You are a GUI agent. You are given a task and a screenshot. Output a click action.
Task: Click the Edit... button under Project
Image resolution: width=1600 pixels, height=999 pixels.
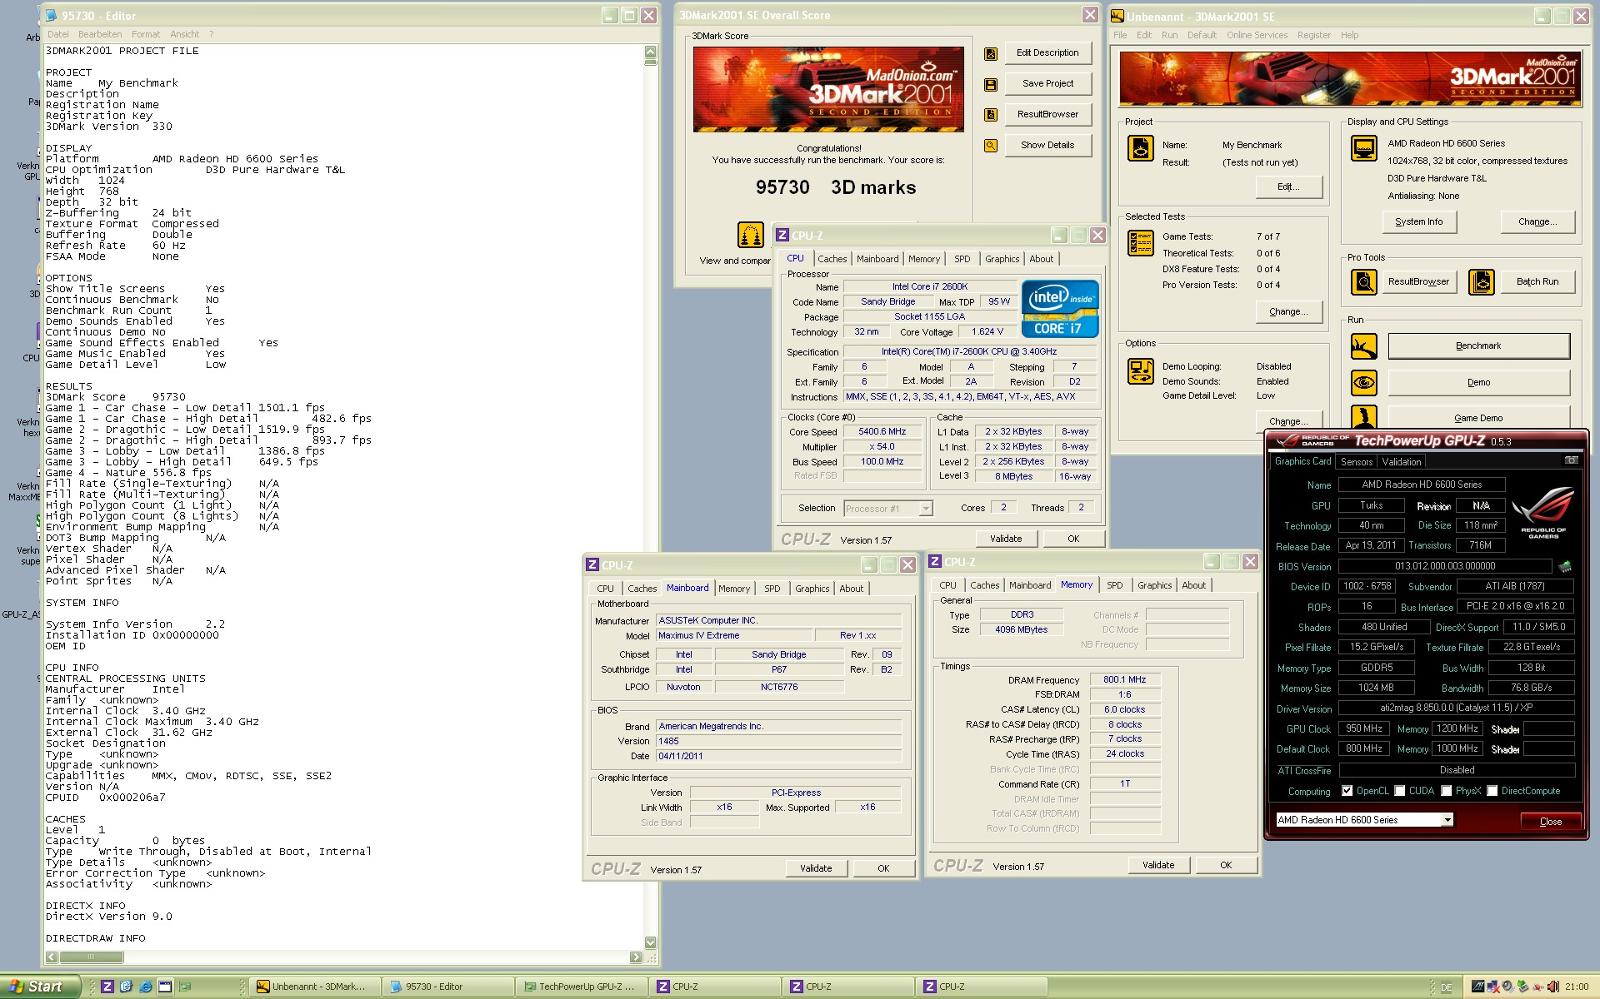point(1288,187)
